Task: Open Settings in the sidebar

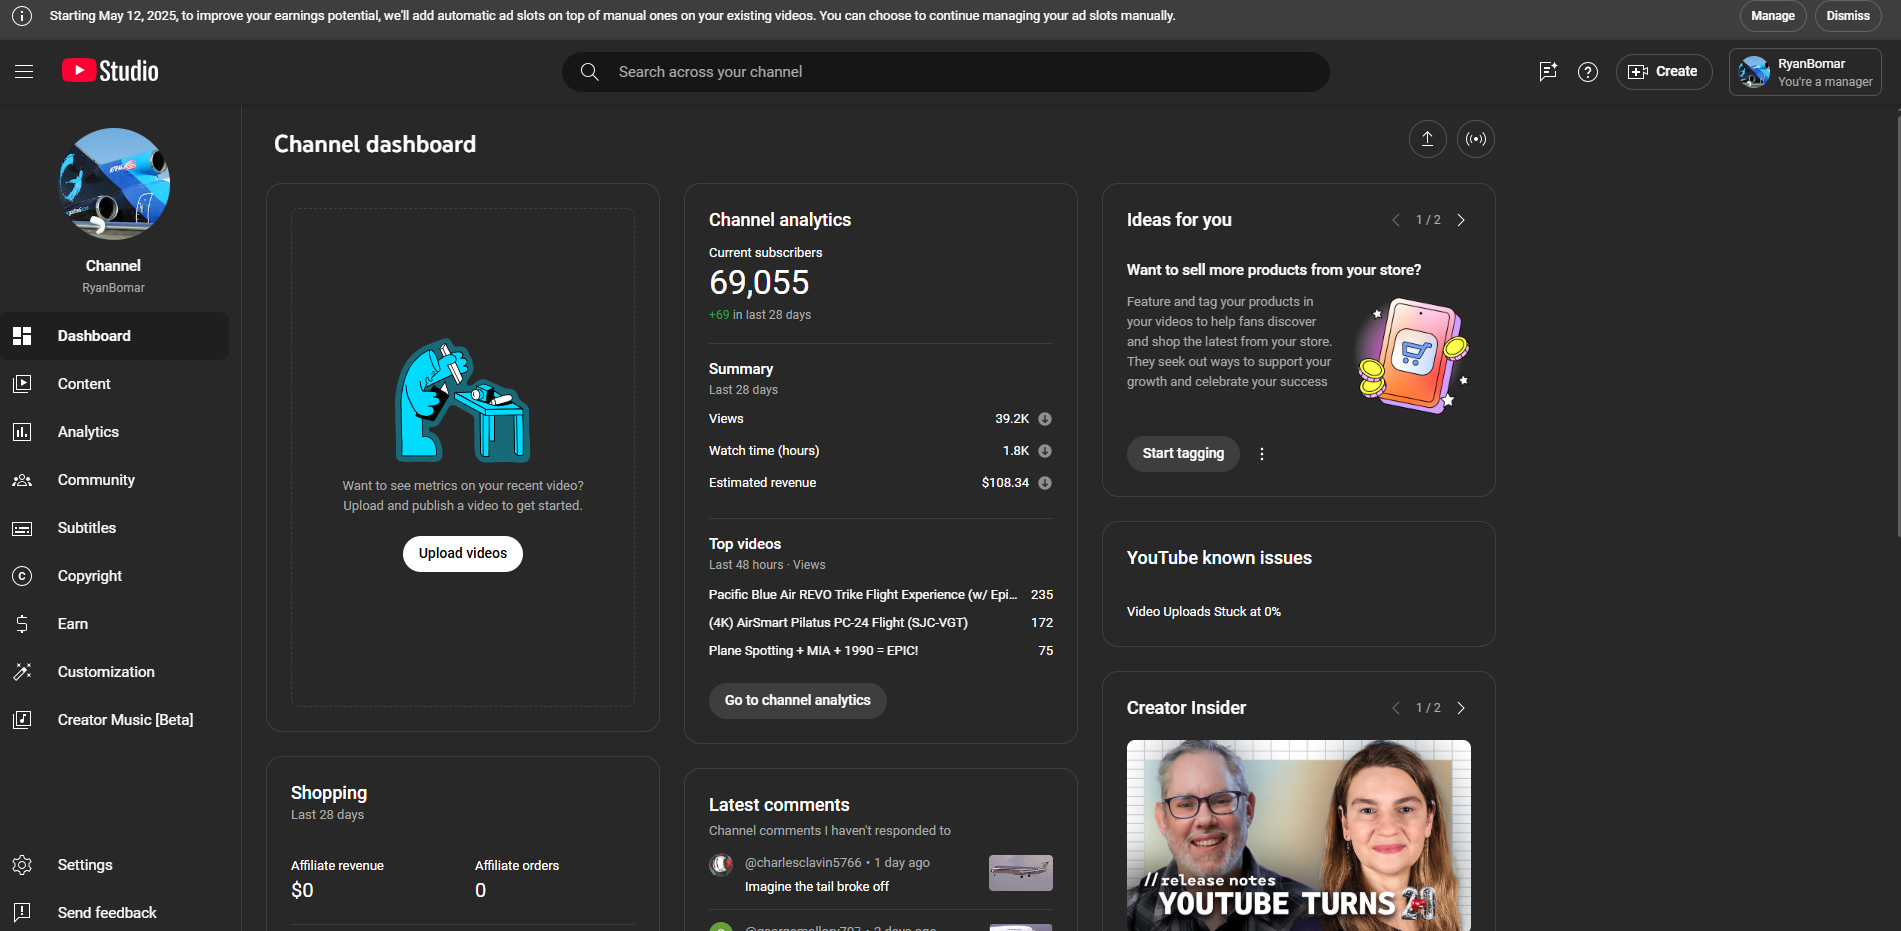Action: tap(114, 865)
